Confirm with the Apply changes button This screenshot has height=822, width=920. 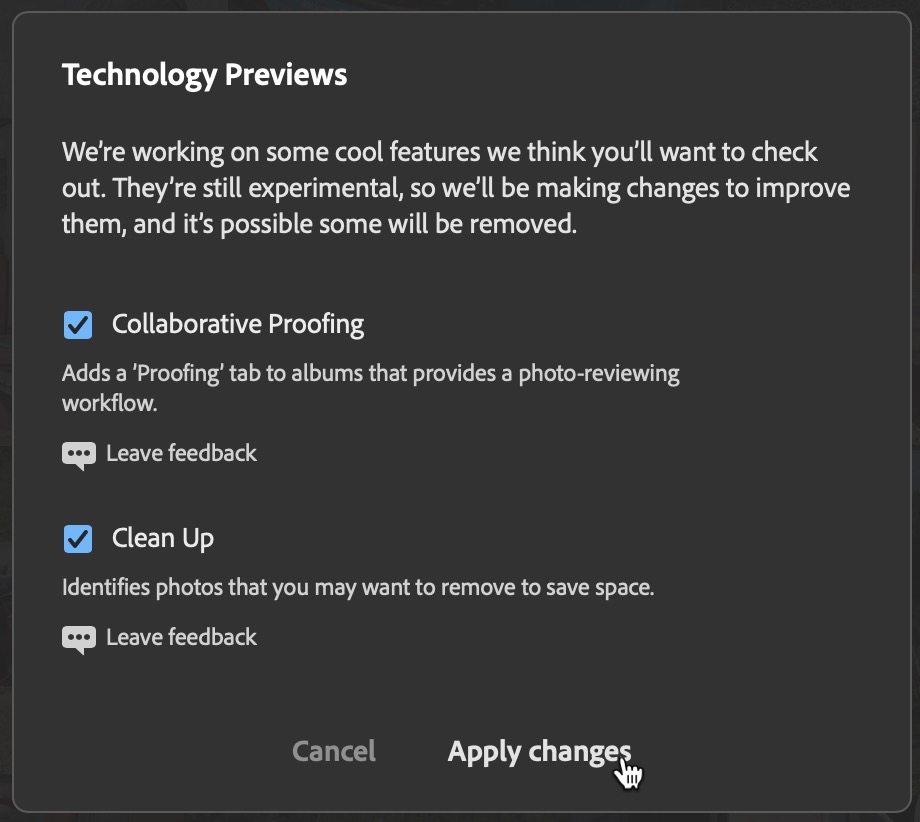(x=539, y=752)
